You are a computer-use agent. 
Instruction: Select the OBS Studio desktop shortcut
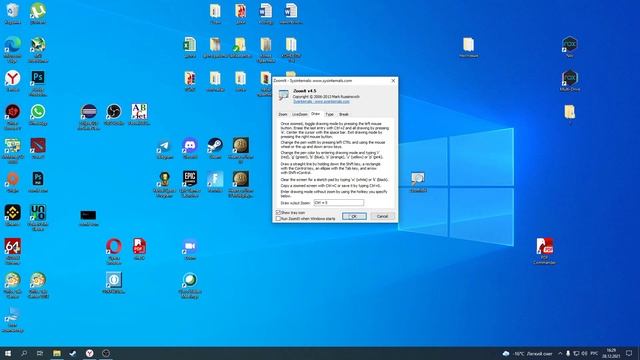(114, 115)
